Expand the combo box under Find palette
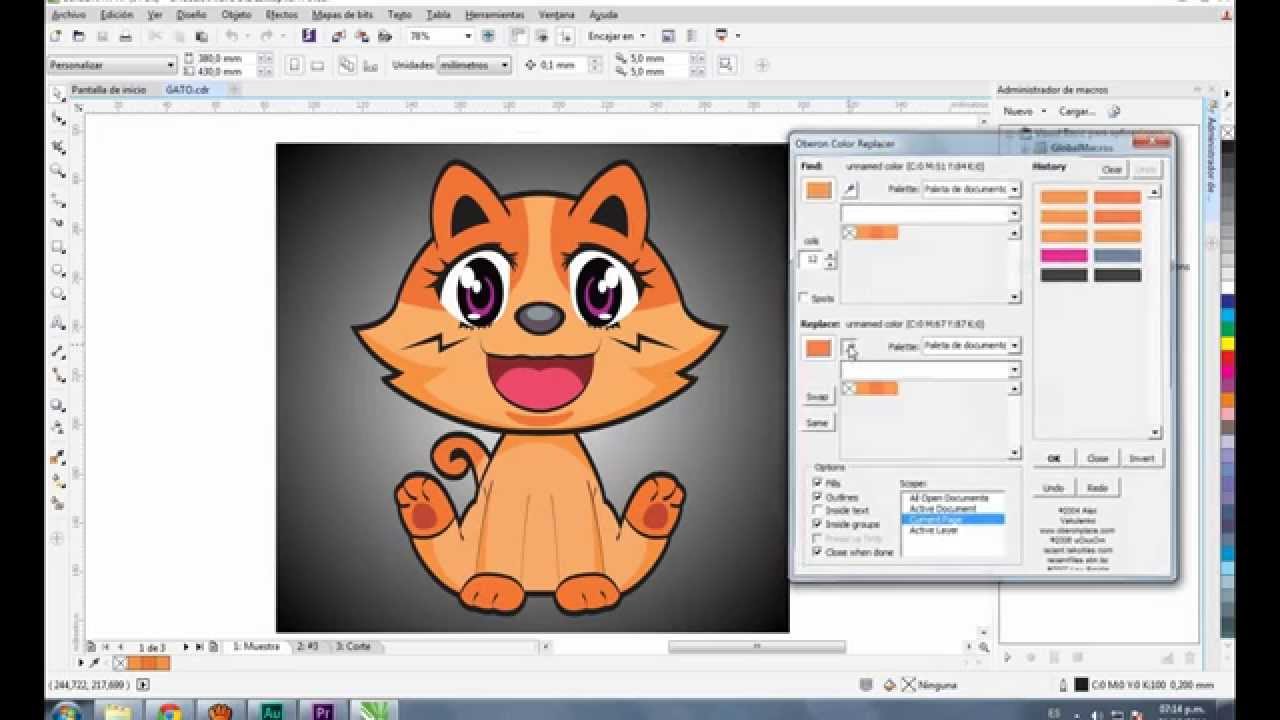This screenshot has width=1280, height=720. [1014, 213]
